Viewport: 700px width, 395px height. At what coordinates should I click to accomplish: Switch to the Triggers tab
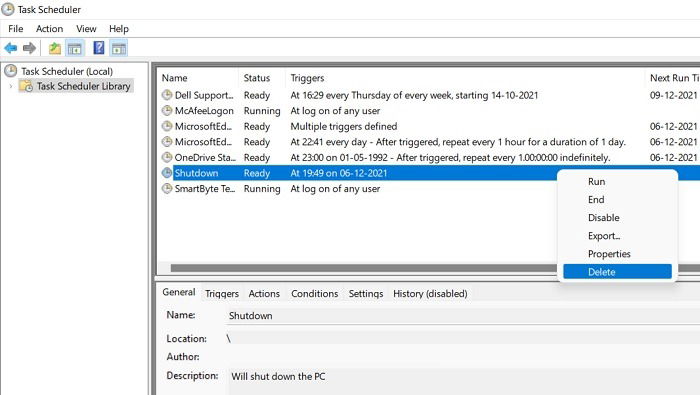(222, 294)
